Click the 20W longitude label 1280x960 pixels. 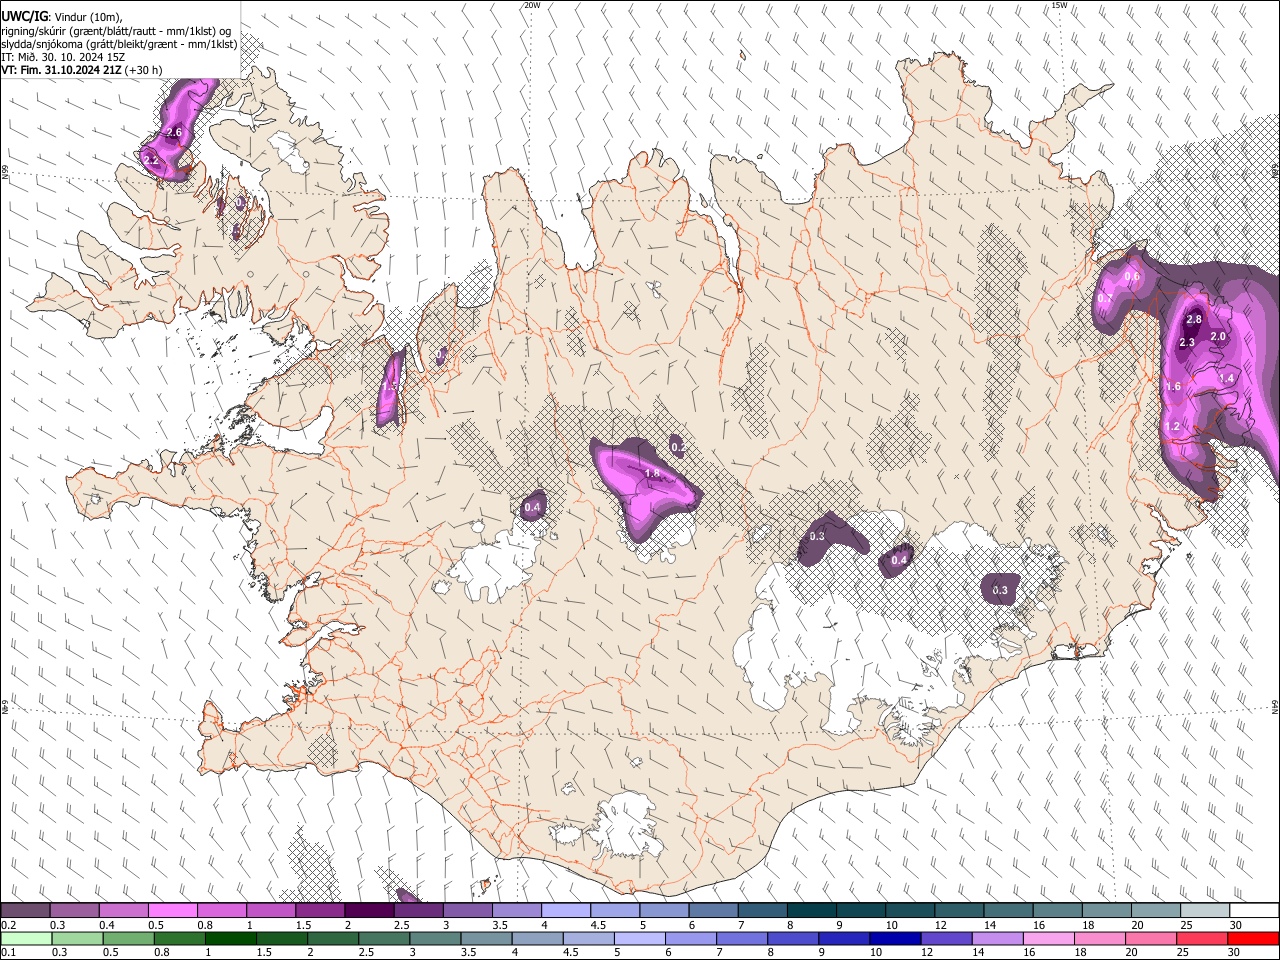[532, 5]
